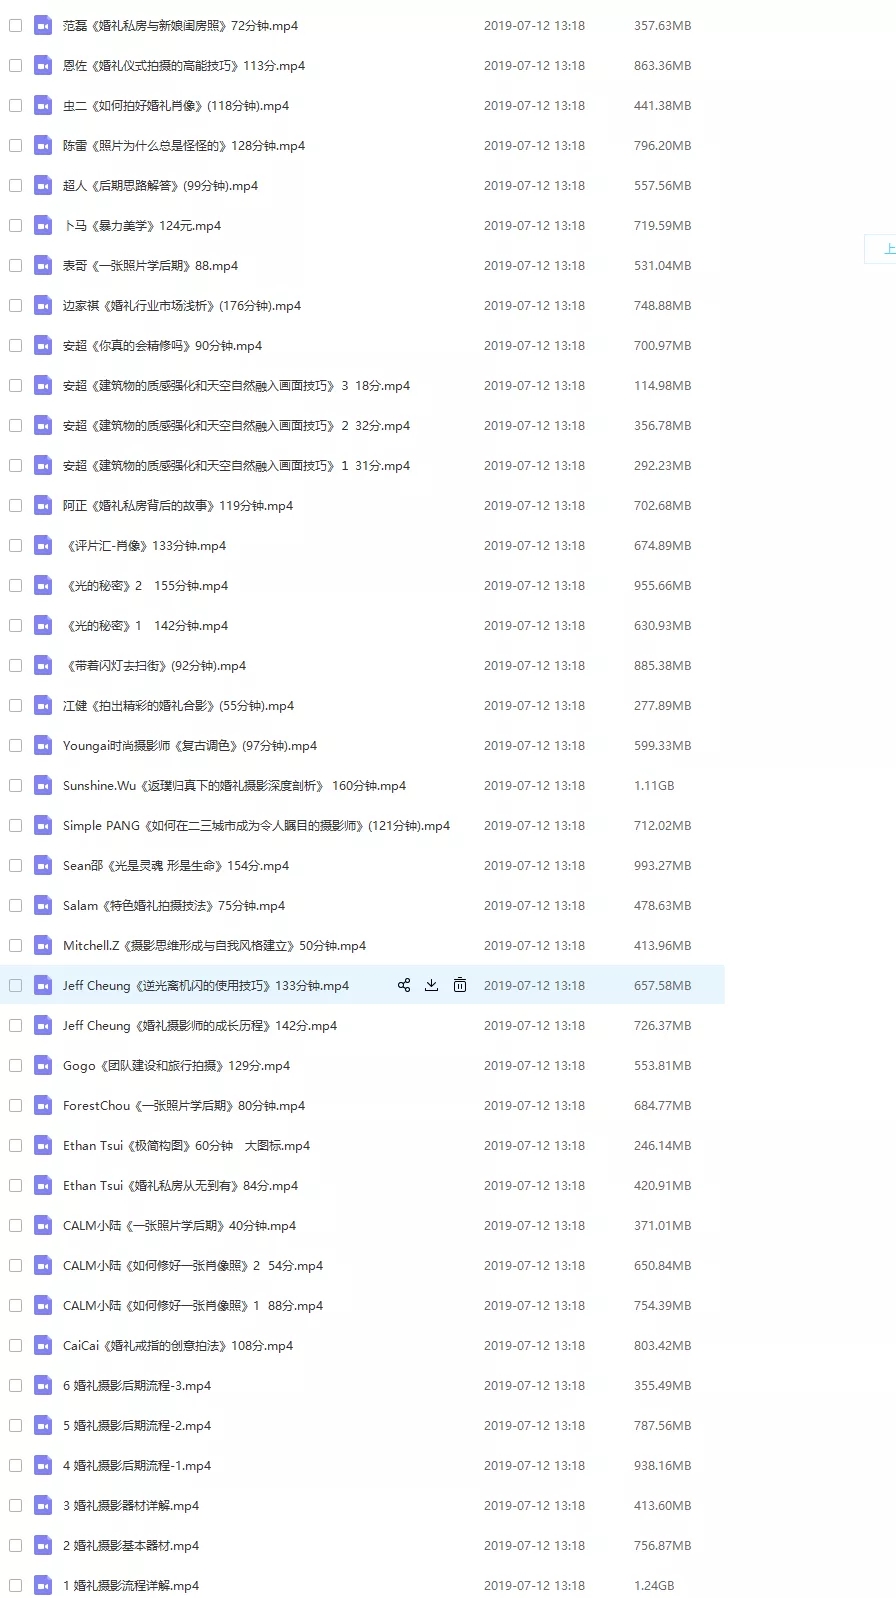
Task: Tick checkbox for 安超 建筑物的质感强化 1 31分.mp4
Action: click(x=15, y=465)
